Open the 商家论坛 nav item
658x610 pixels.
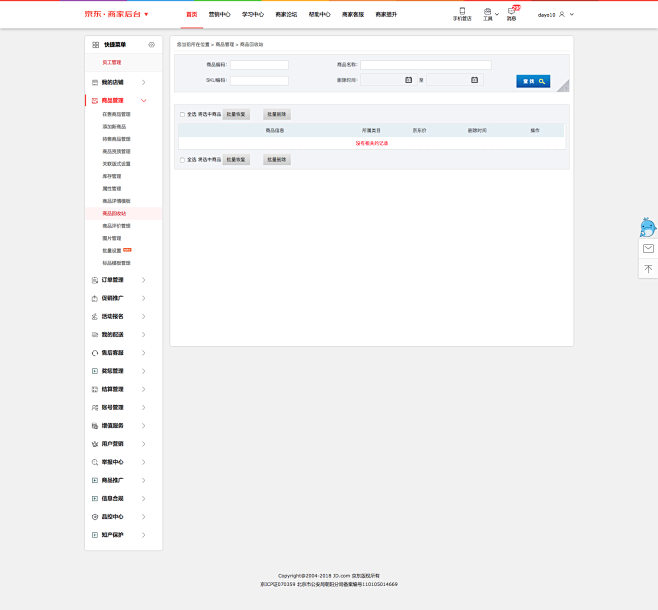(x=286, y=14)
